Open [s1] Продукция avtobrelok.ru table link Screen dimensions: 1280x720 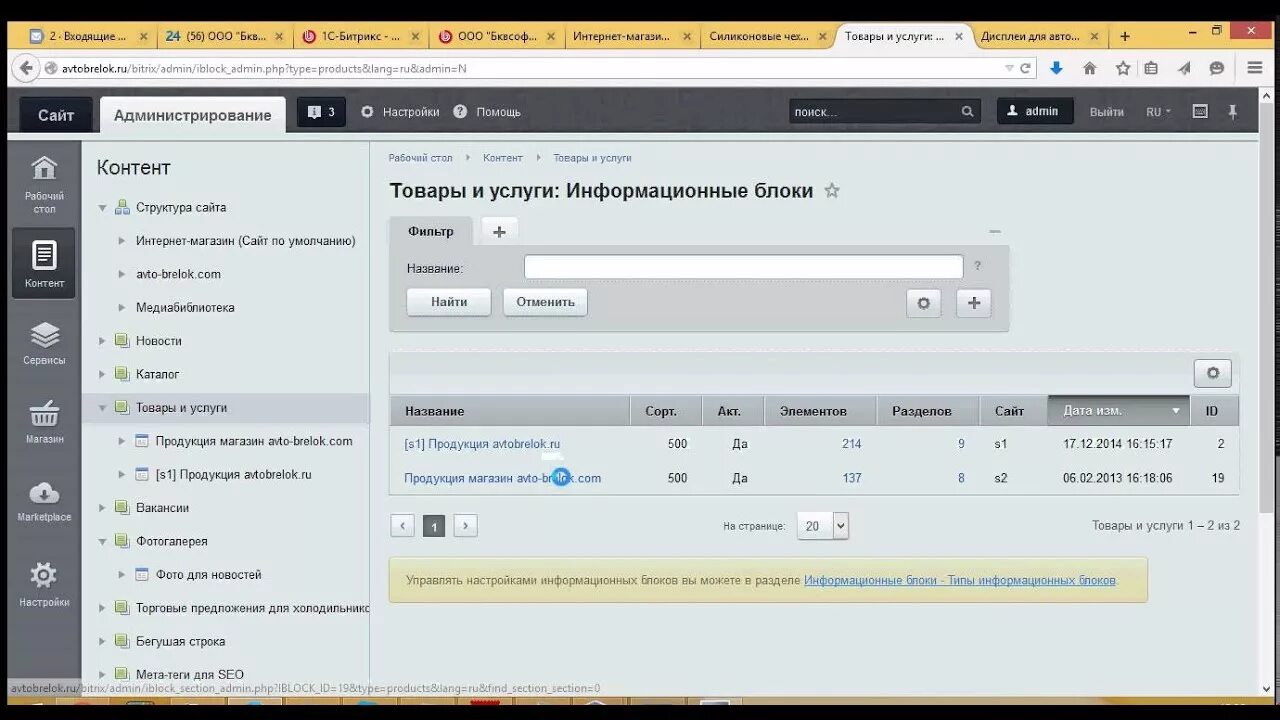482,444
